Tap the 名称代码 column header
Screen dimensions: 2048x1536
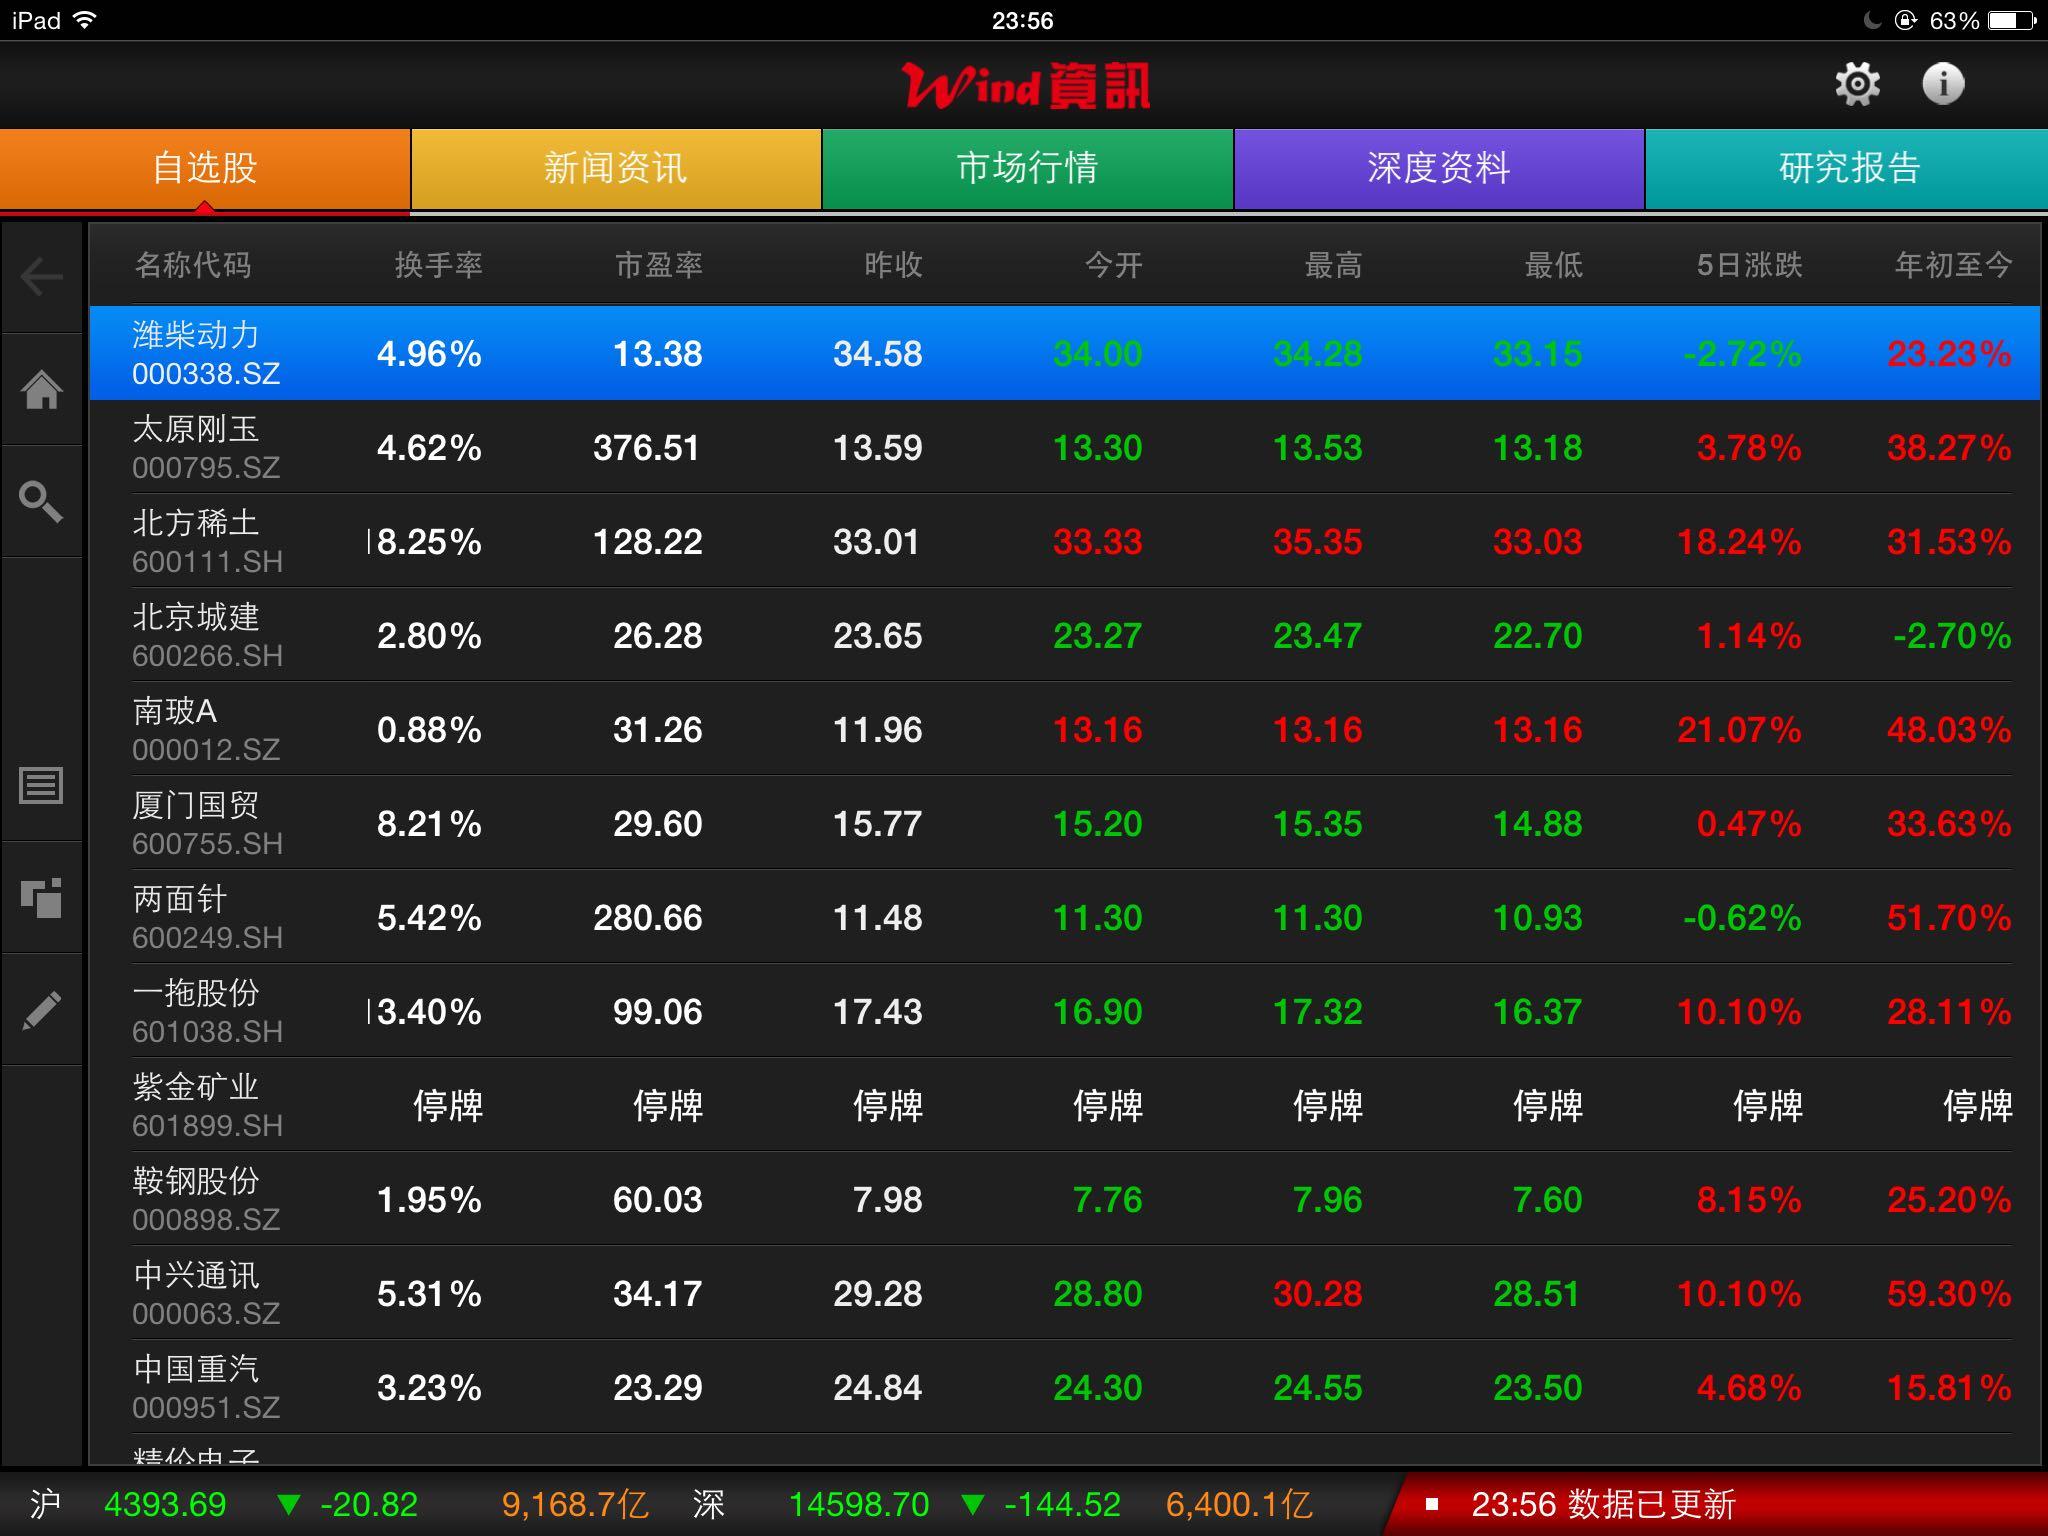[x=192, y=265]
